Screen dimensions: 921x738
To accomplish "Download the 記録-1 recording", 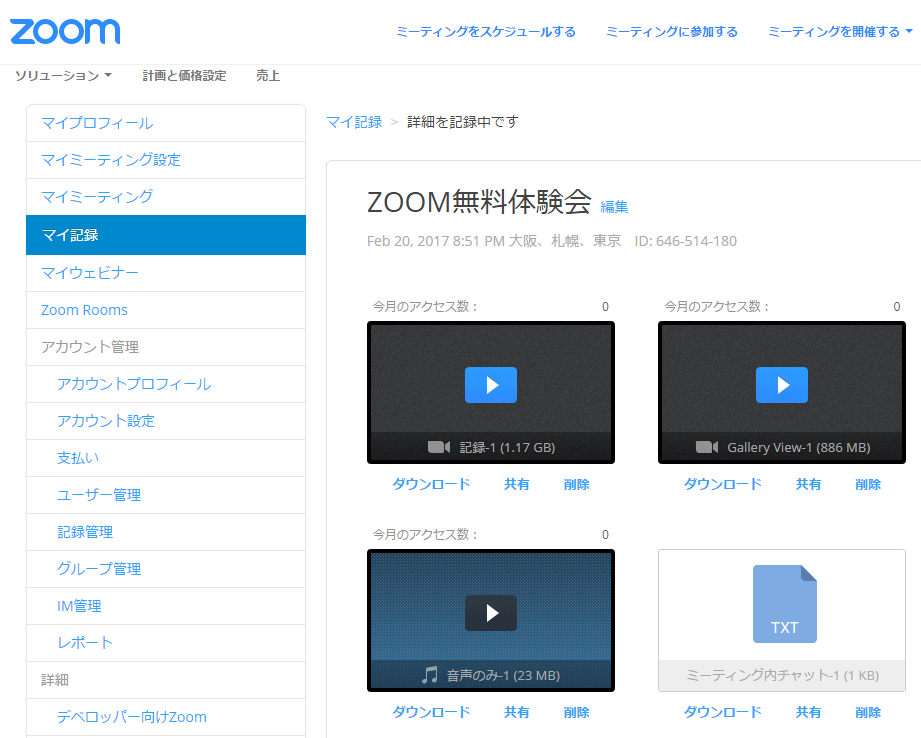I will coord(430,484).
